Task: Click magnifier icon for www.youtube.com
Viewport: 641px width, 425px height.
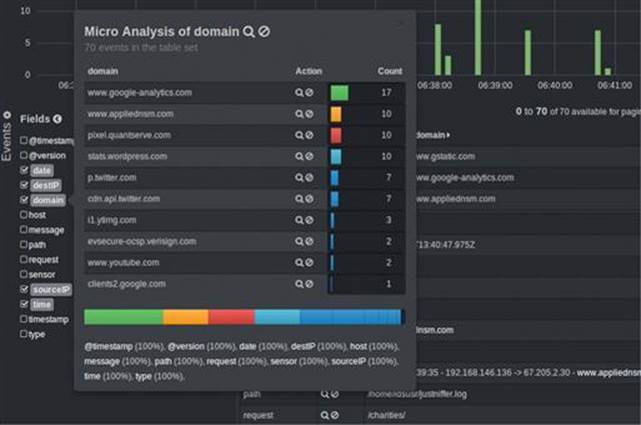Action: pyautogui.click(x=299, y=262)
